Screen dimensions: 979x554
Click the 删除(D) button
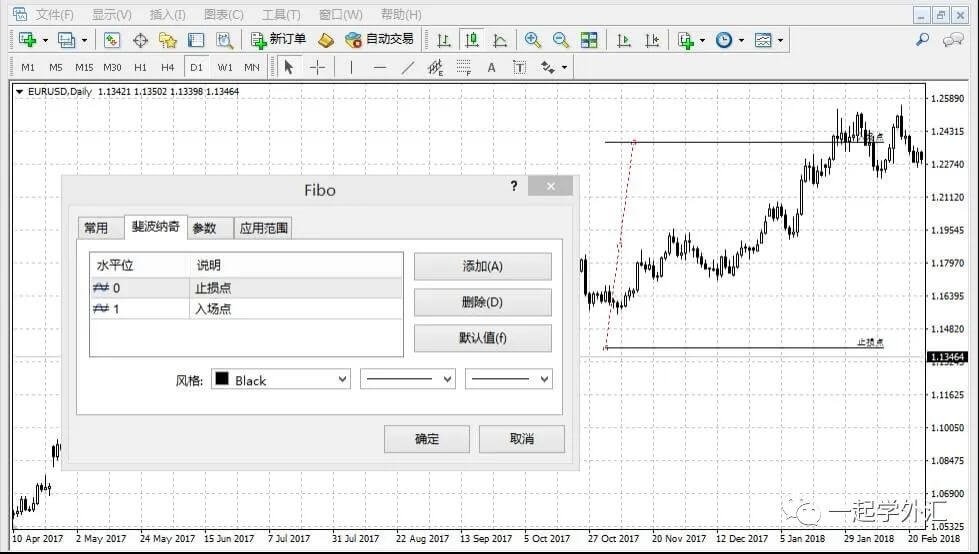[x=483, y=302]
